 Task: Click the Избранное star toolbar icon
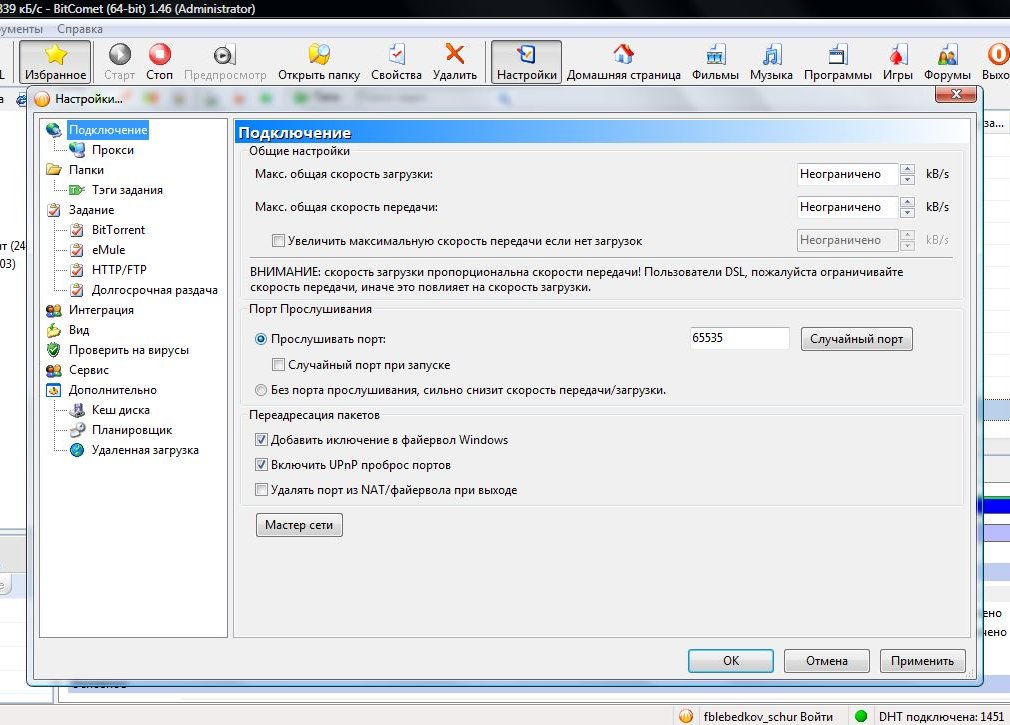[x=55, y=55]
